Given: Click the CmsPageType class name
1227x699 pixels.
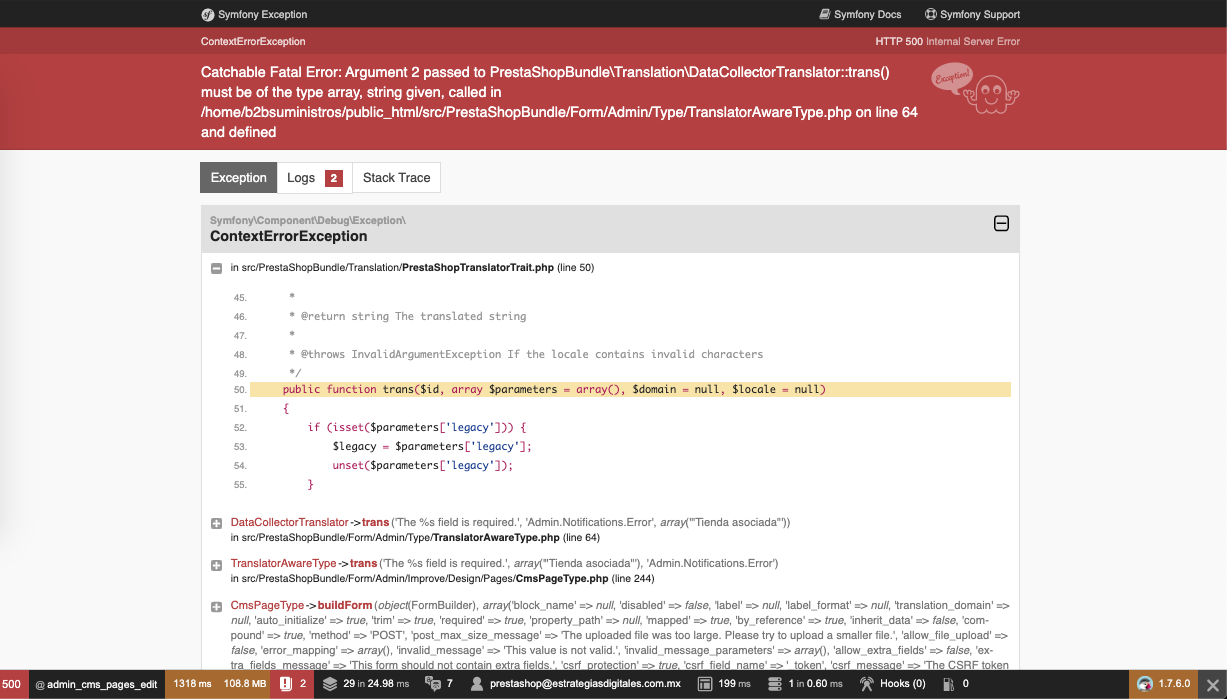Looking at the screenshot, I should 267,605.
